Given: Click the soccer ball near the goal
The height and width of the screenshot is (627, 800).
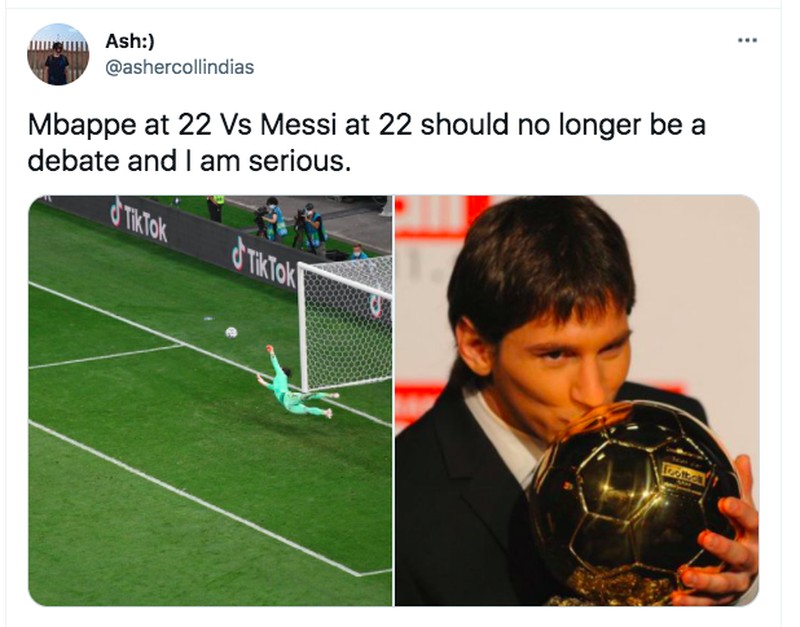Looking at the screenshot, I should pyautogui.click(x=231, y=332).
